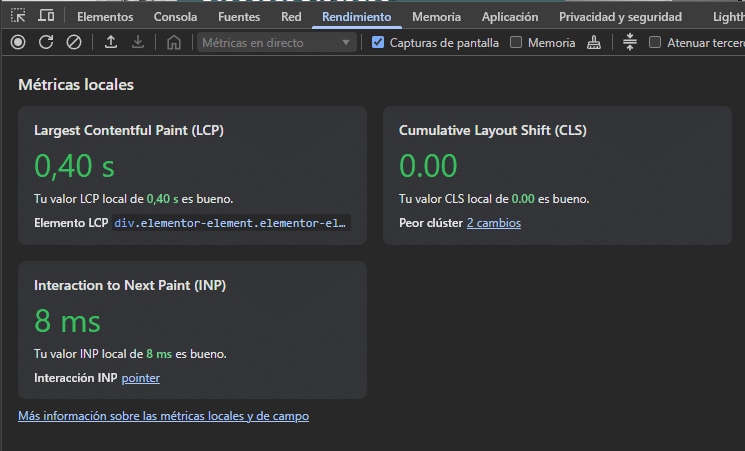This screenshot has height=451, width=745.
Task: Toggle the device toolbar icon
Action: 46,16
